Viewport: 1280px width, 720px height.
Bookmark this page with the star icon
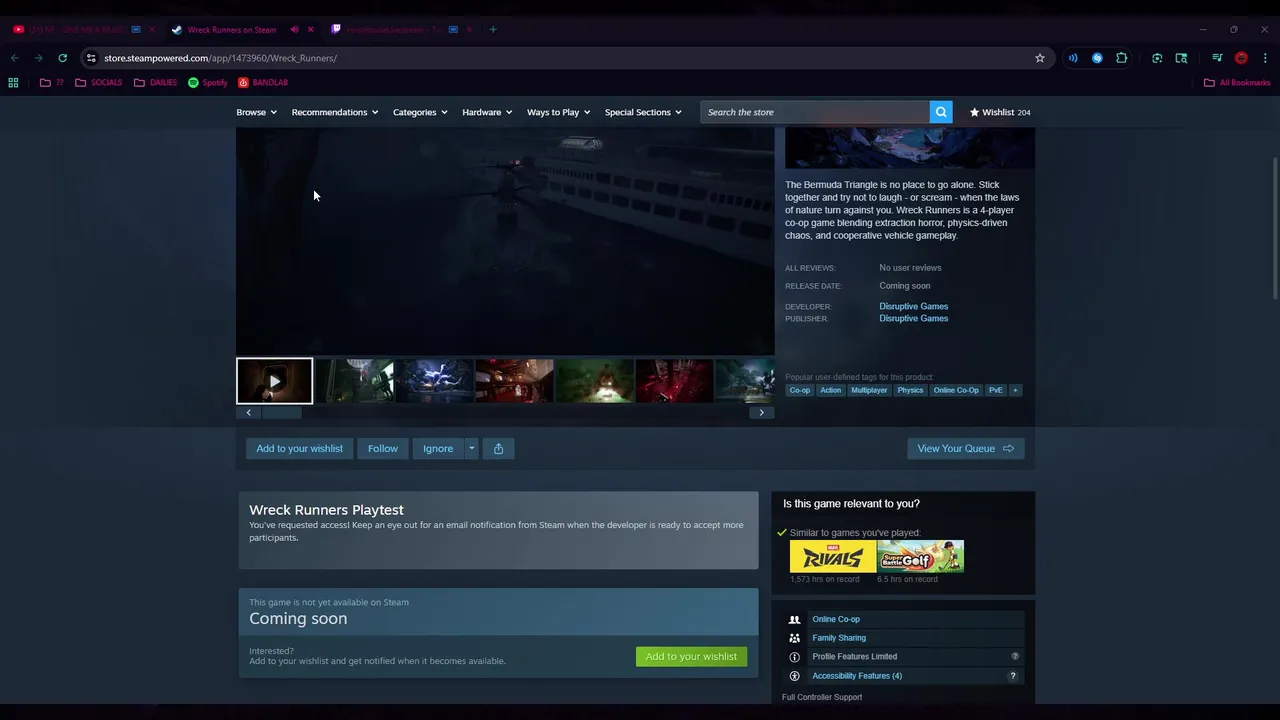1040,58
